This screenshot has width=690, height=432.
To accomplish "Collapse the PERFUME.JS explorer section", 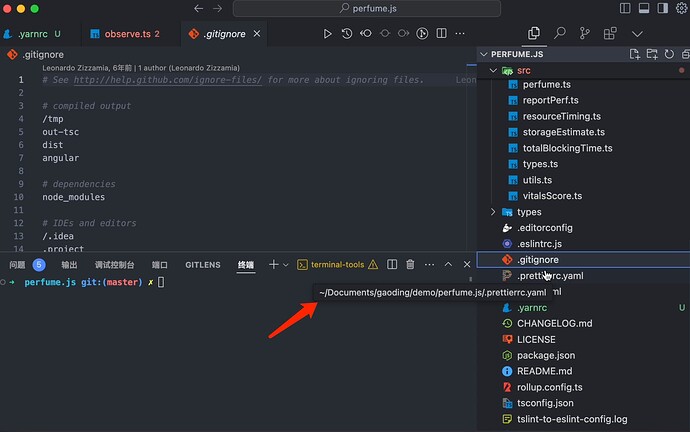I will (484, 54).
